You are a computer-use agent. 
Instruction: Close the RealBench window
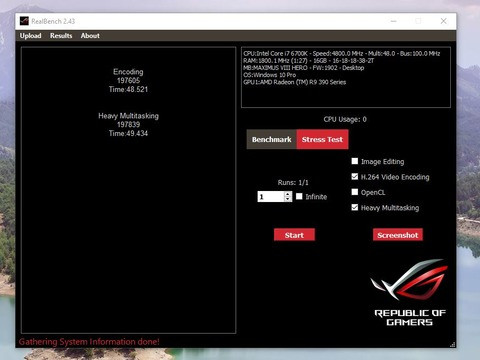pyautogui.click(x=443, y=21)
